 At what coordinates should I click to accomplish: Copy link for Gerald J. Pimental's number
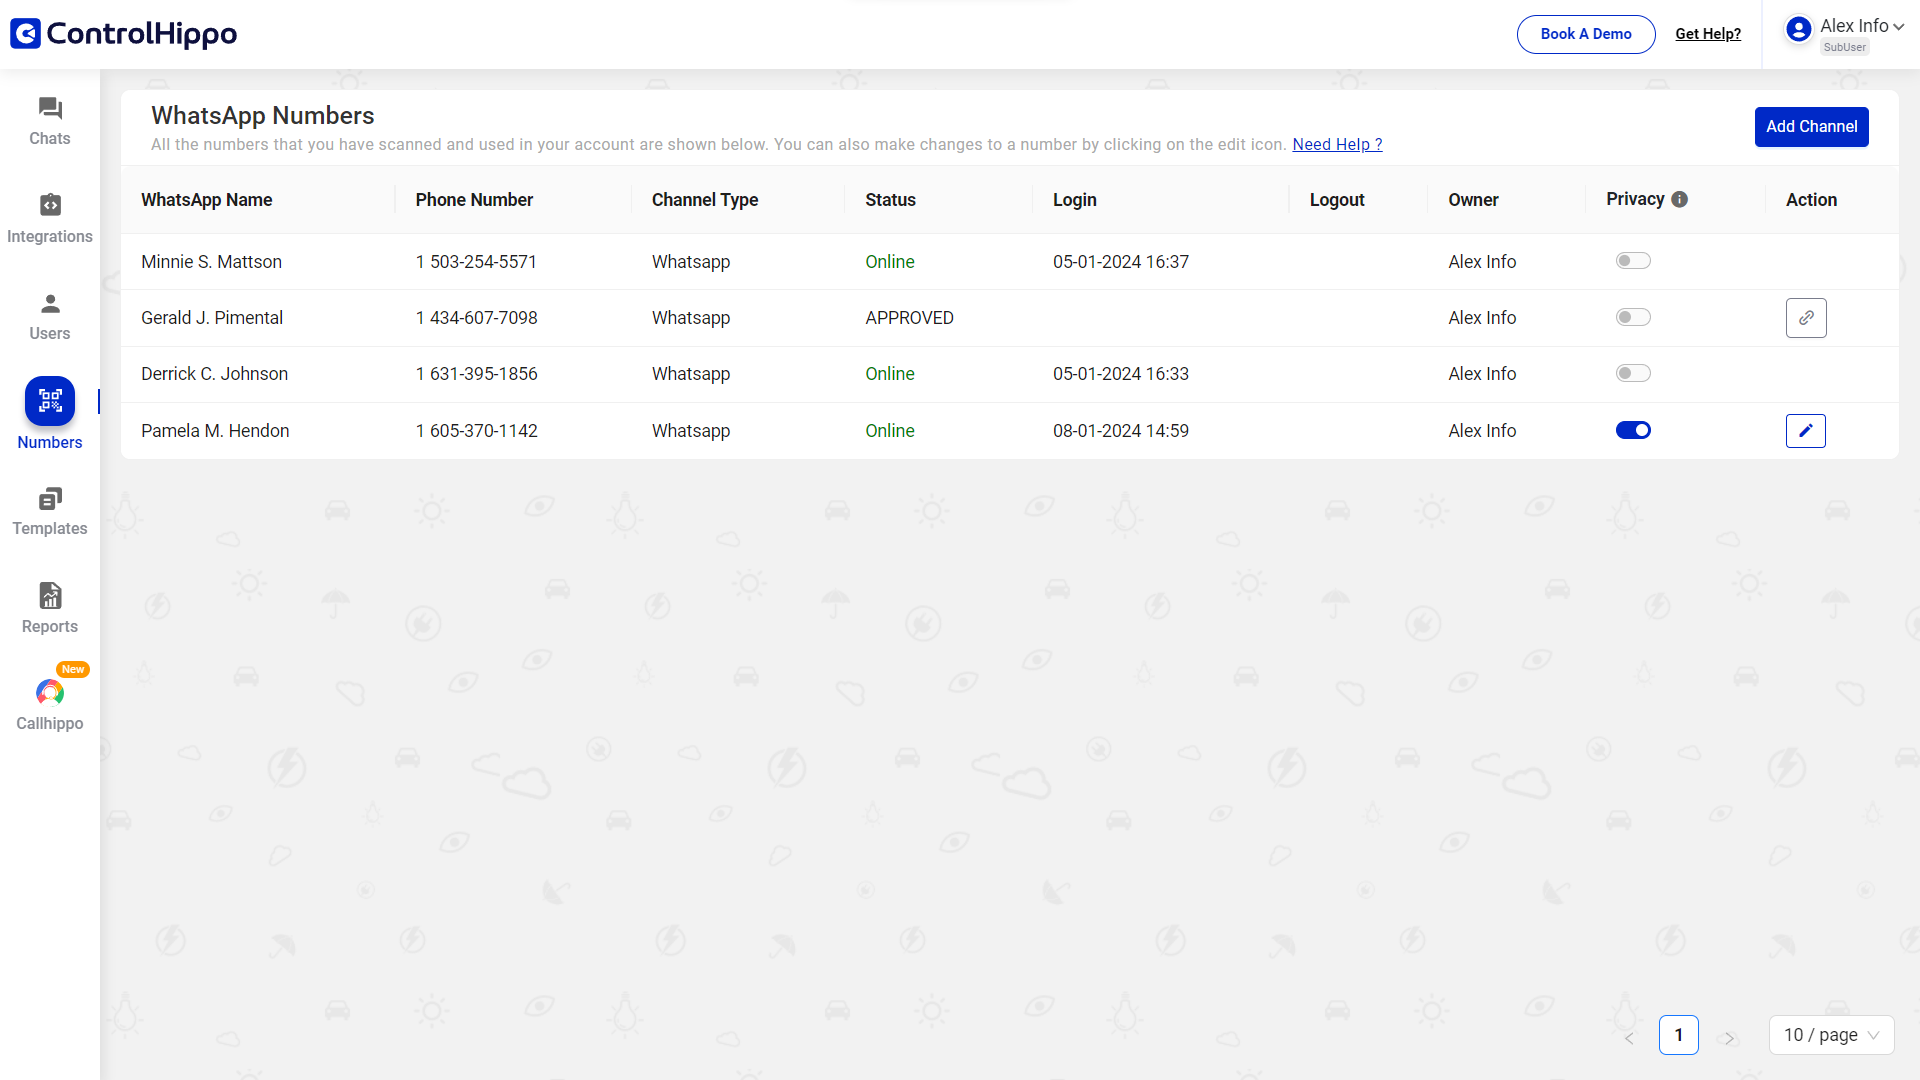[x=1806, y=318]
